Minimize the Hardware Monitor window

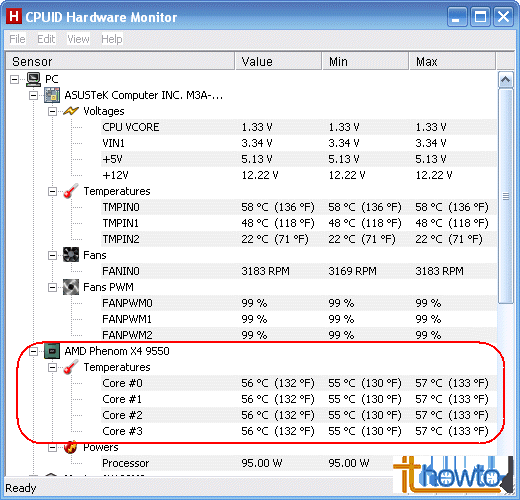pos(456,16)
